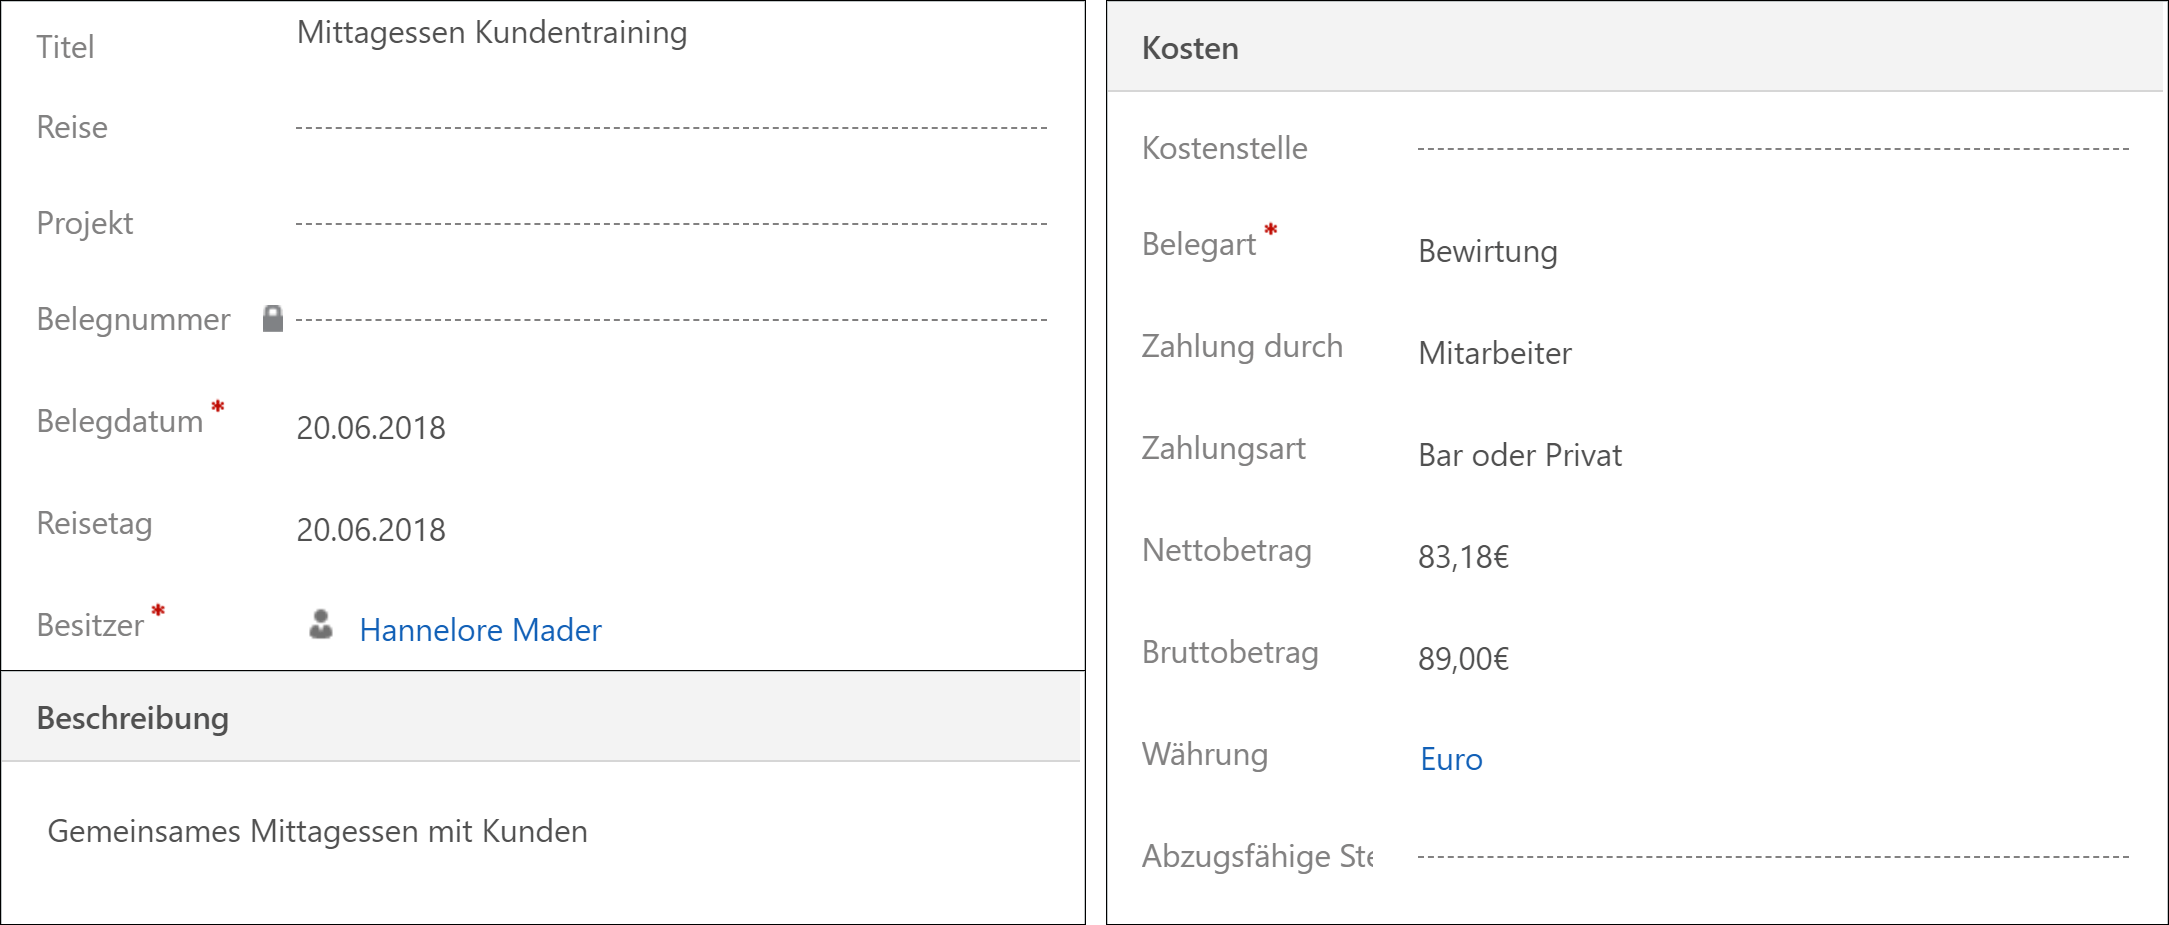Select the Zahlungsart value Bar oder Privat
The width and height of the screenshot is (2169, 925).
[1520, 455]
